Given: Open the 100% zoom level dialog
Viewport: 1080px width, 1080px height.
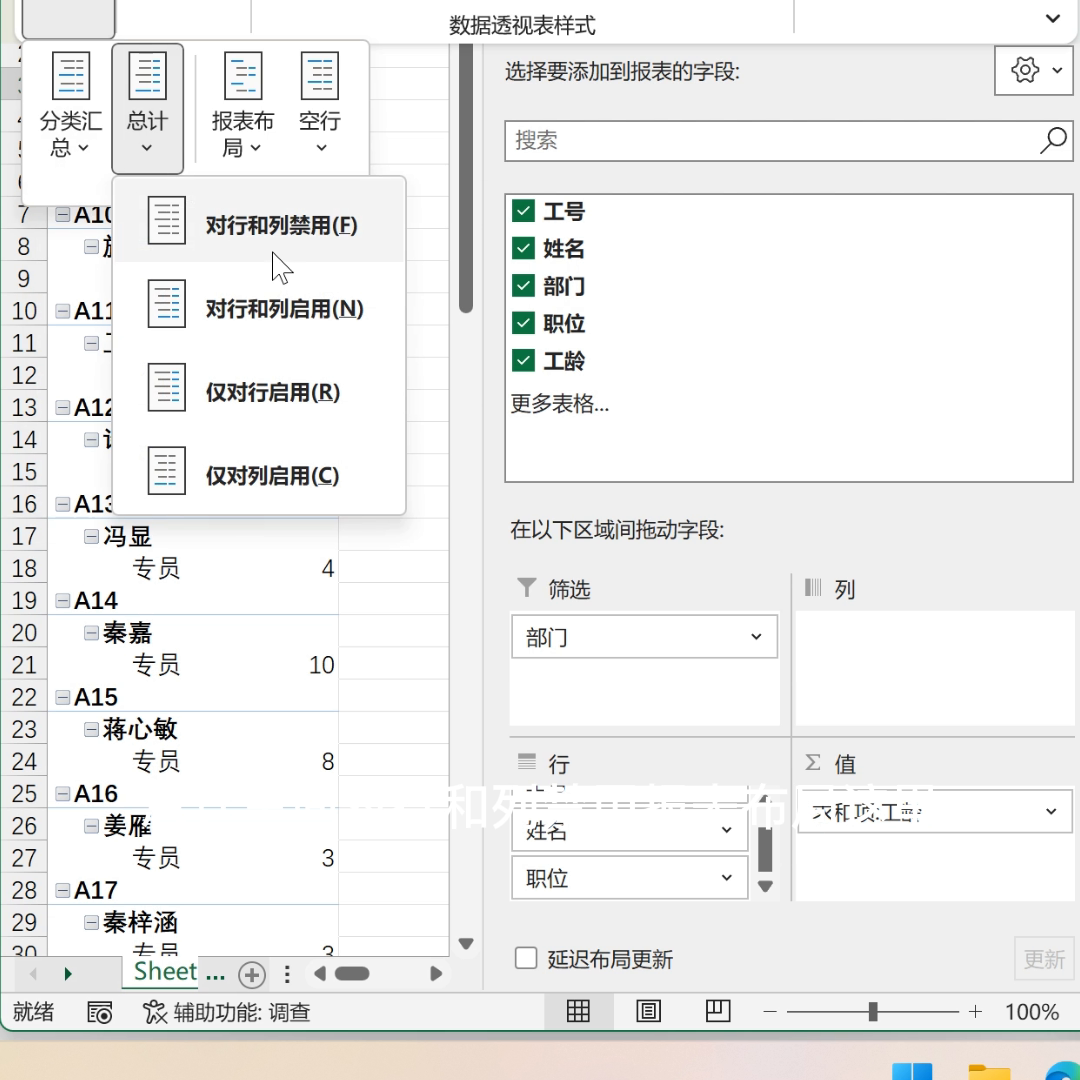Looking at the screenshot, I should (x=1031, y=1012).
